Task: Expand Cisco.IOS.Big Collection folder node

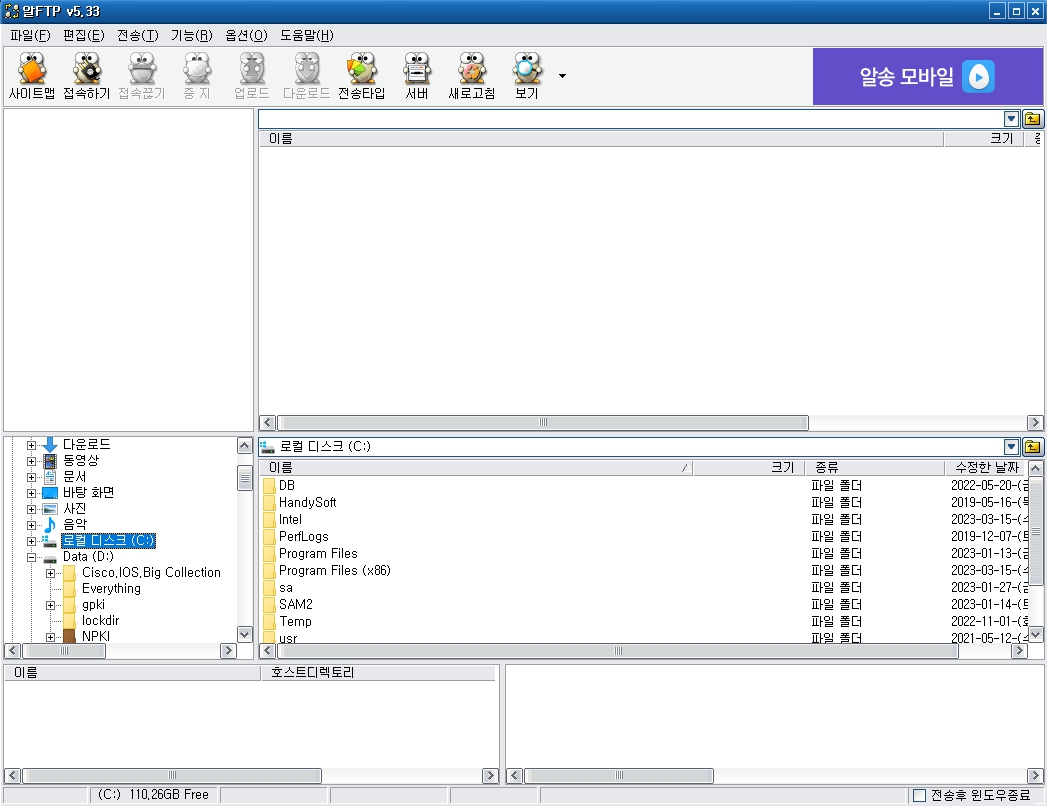Action: point(50,573)
